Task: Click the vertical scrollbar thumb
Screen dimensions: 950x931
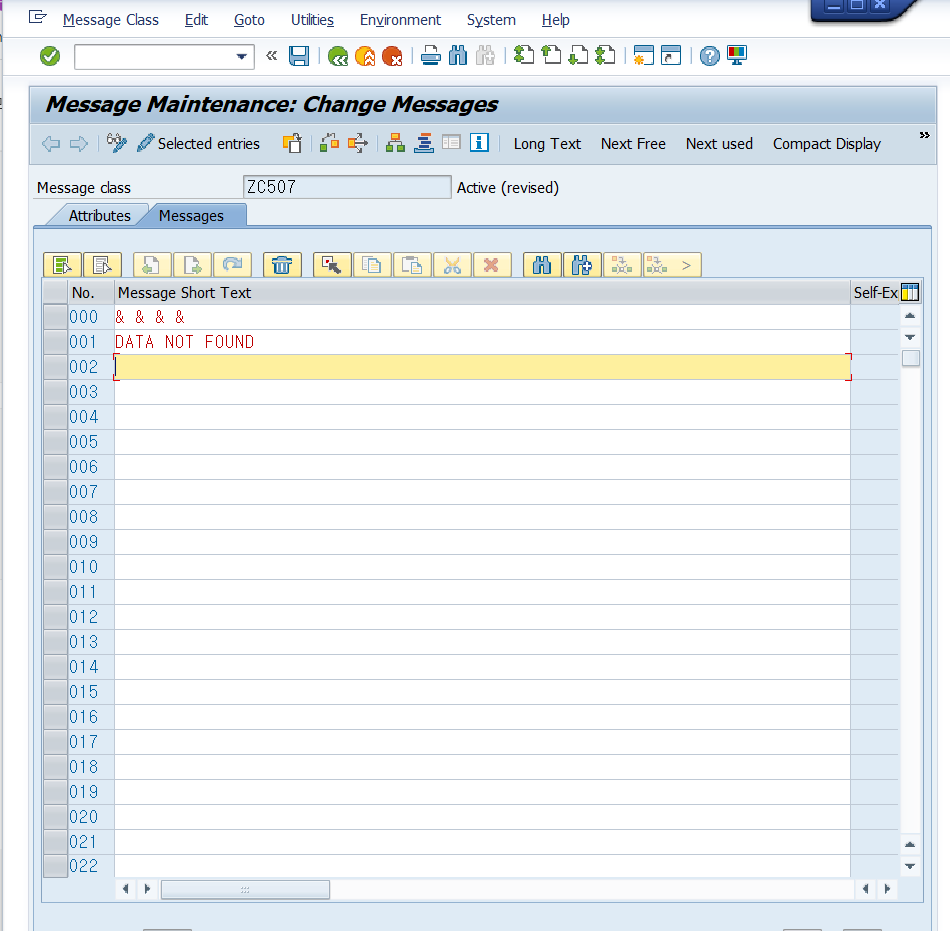Action: pyautogui.click(x=911, y=358)
